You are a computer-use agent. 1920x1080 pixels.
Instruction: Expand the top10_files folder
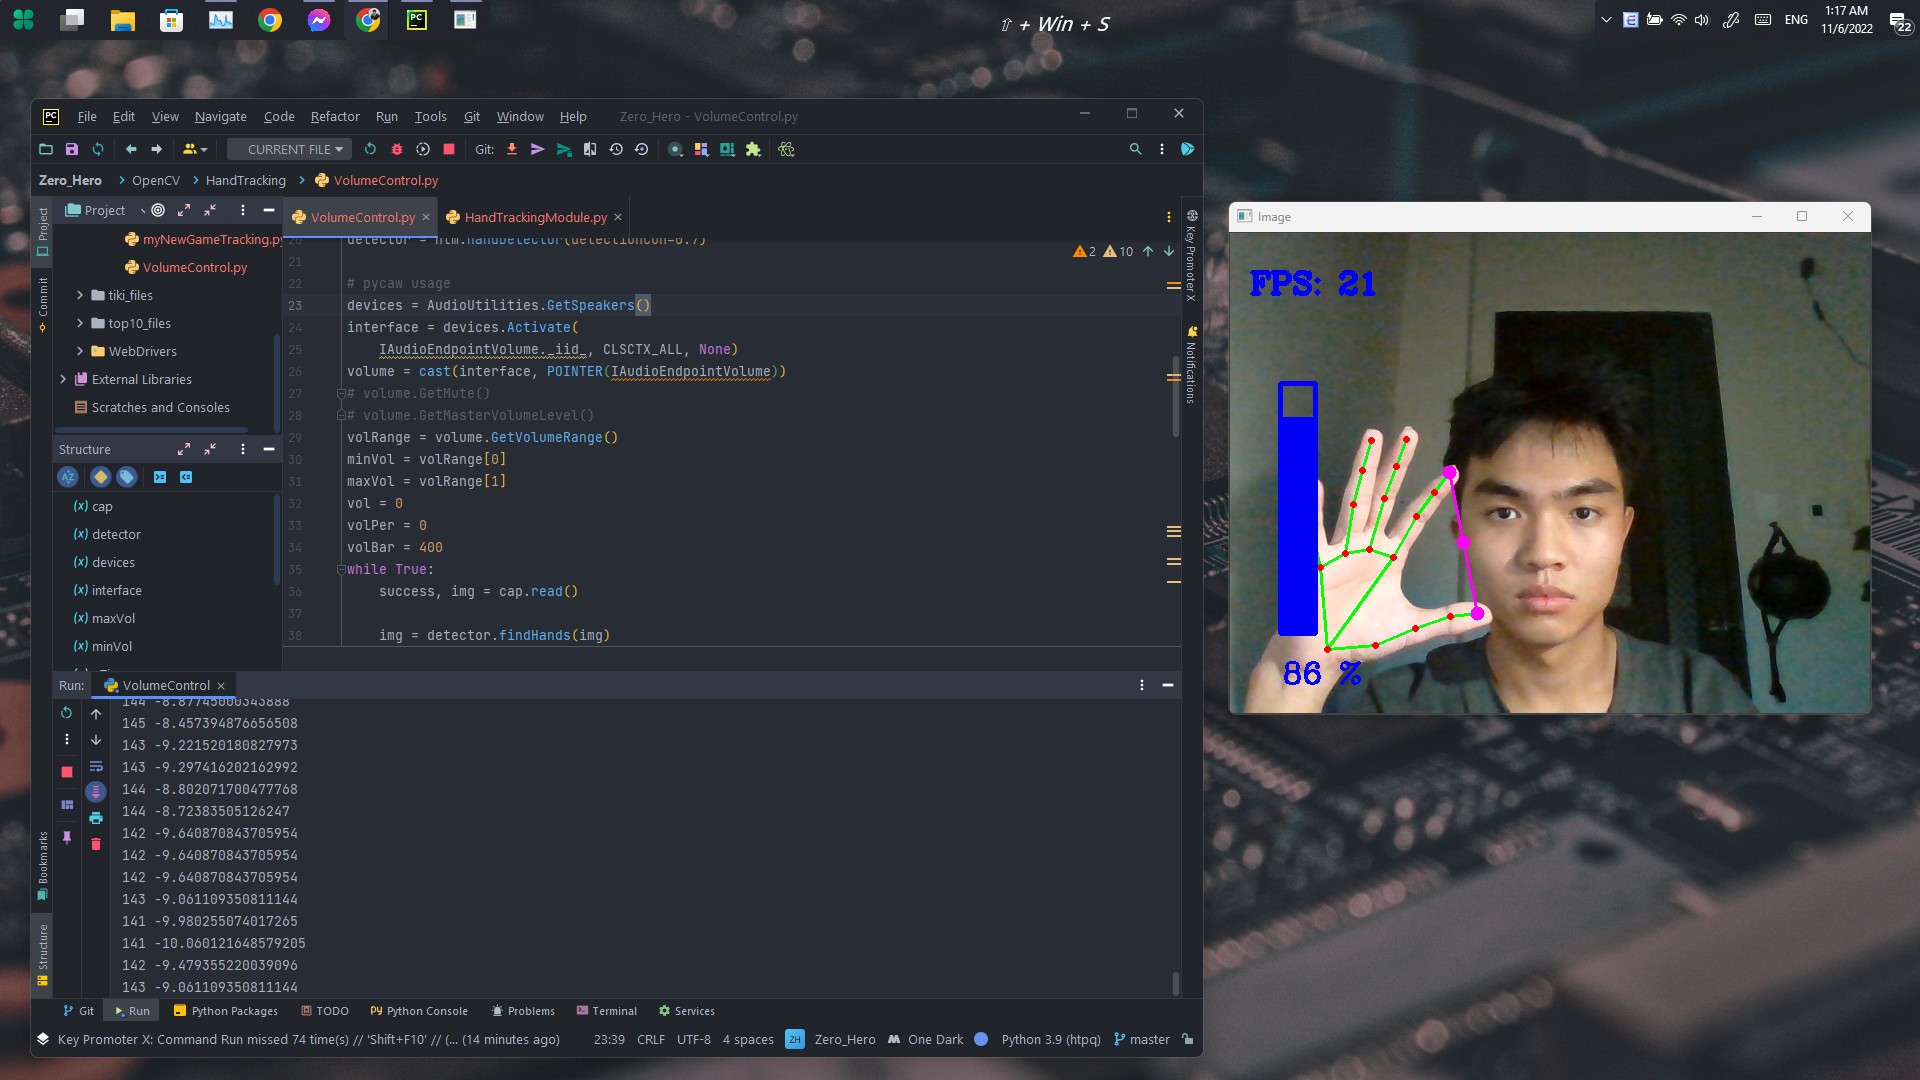pos(80,323)
